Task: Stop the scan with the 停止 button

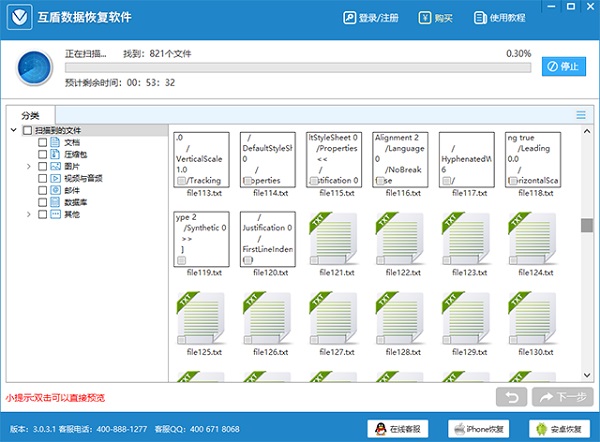Action: pyautogui.click(x=564, y=67)
